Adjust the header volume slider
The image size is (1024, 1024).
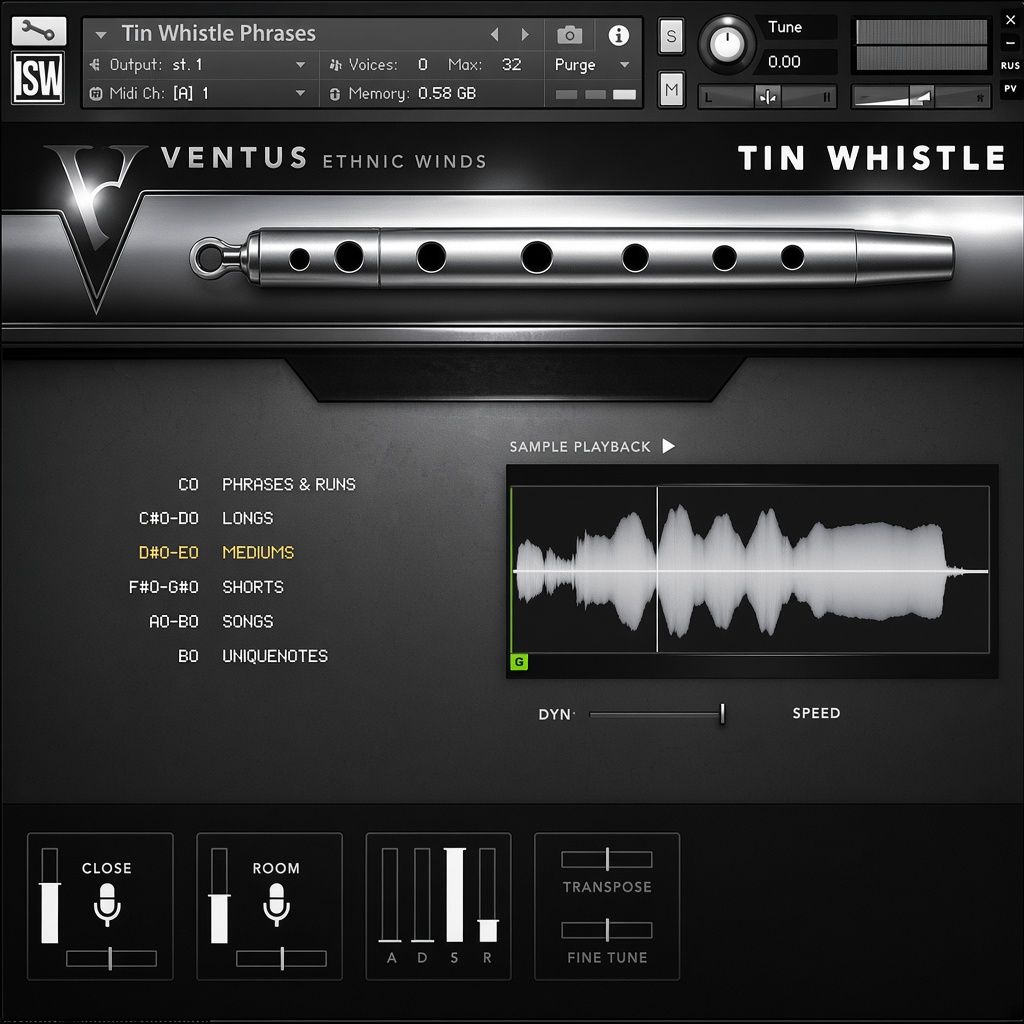pos(920,97)
